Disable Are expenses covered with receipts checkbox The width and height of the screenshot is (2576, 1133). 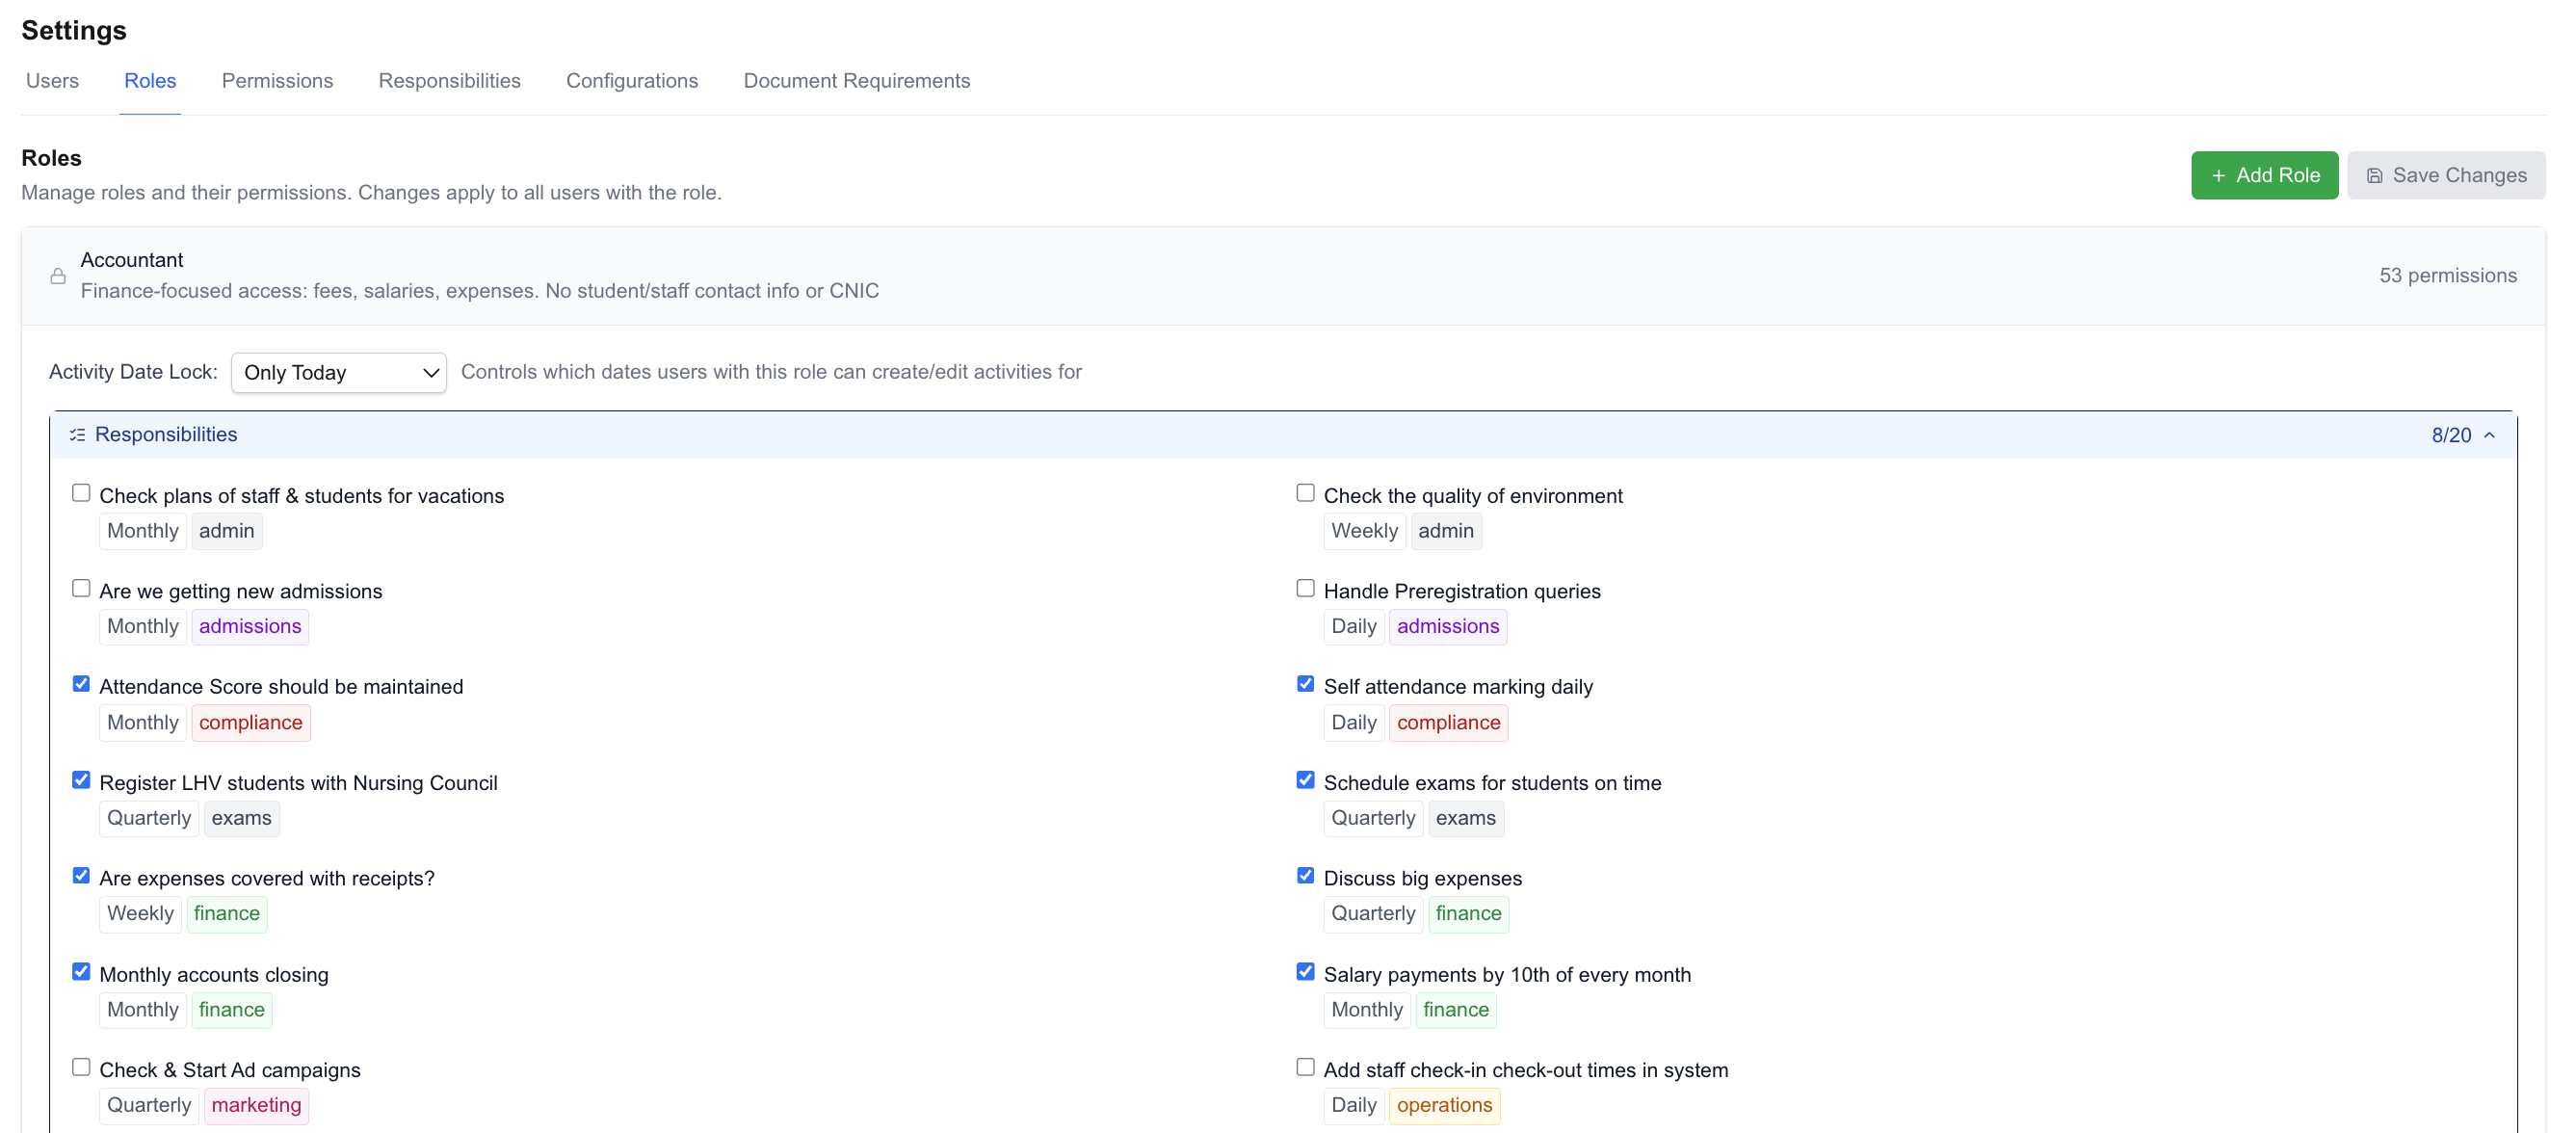[x=81, y=876]
